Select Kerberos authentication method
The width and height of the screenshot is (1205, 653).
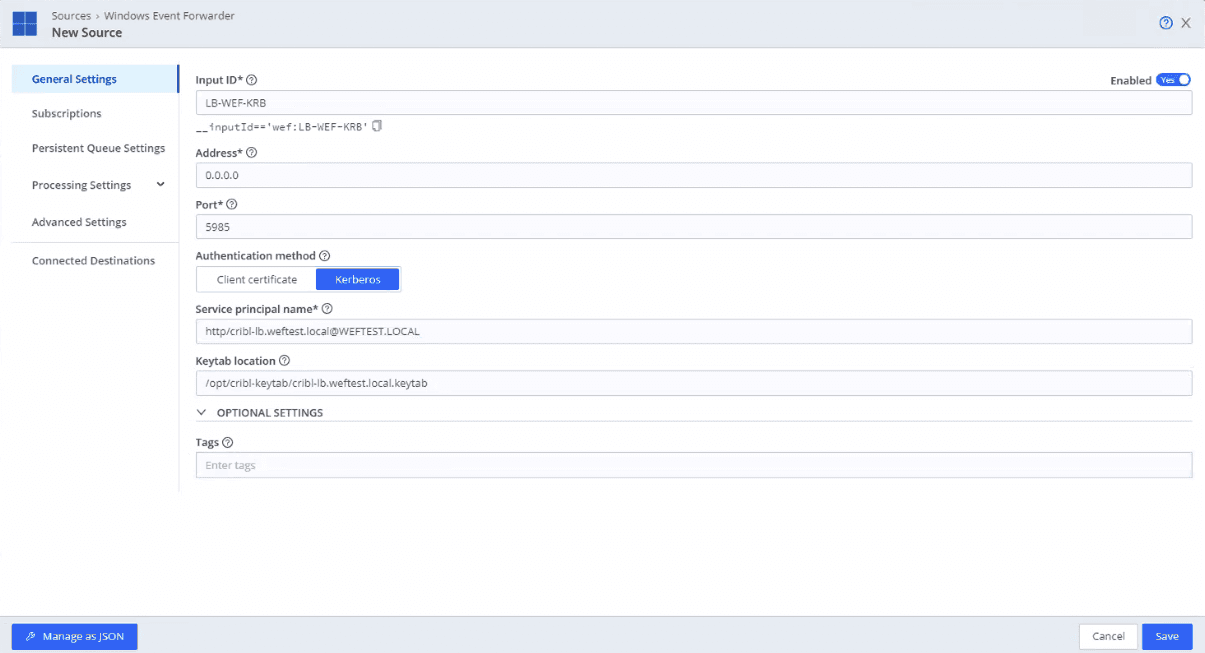tap(357, 279)
